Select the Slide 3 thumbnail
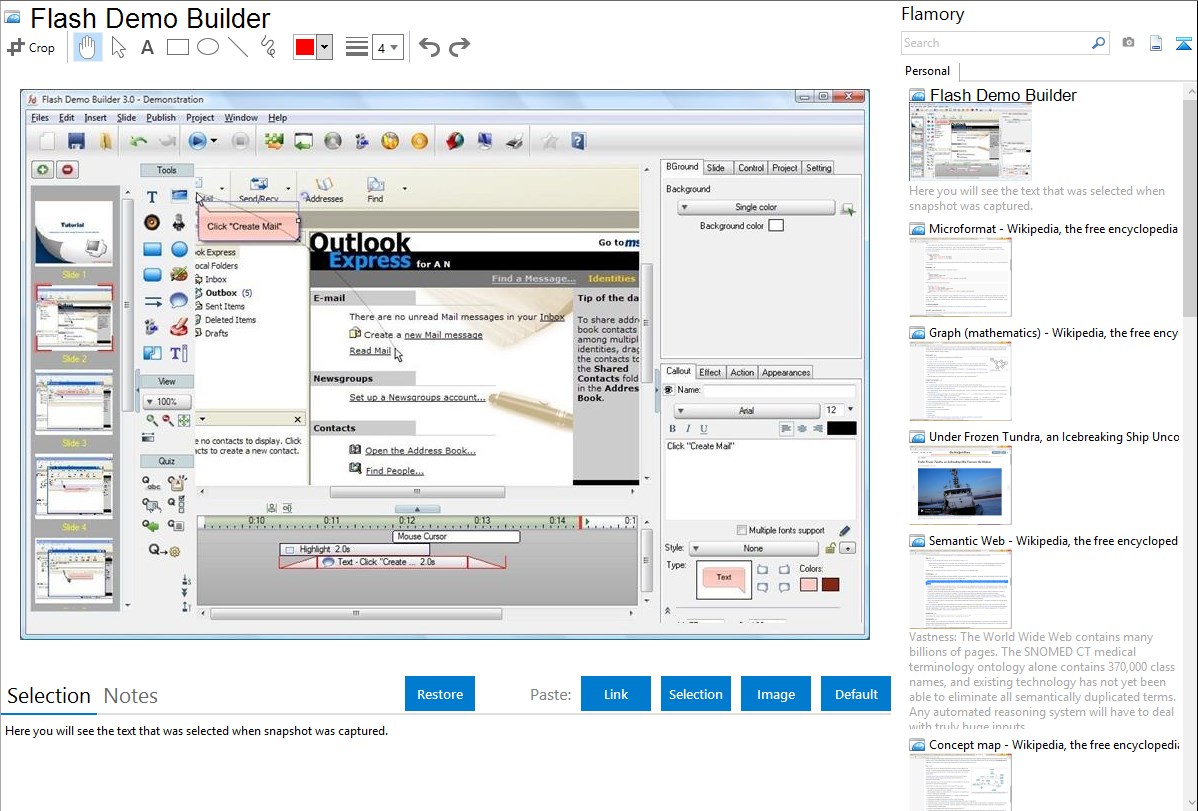 (x=73, y=403)
